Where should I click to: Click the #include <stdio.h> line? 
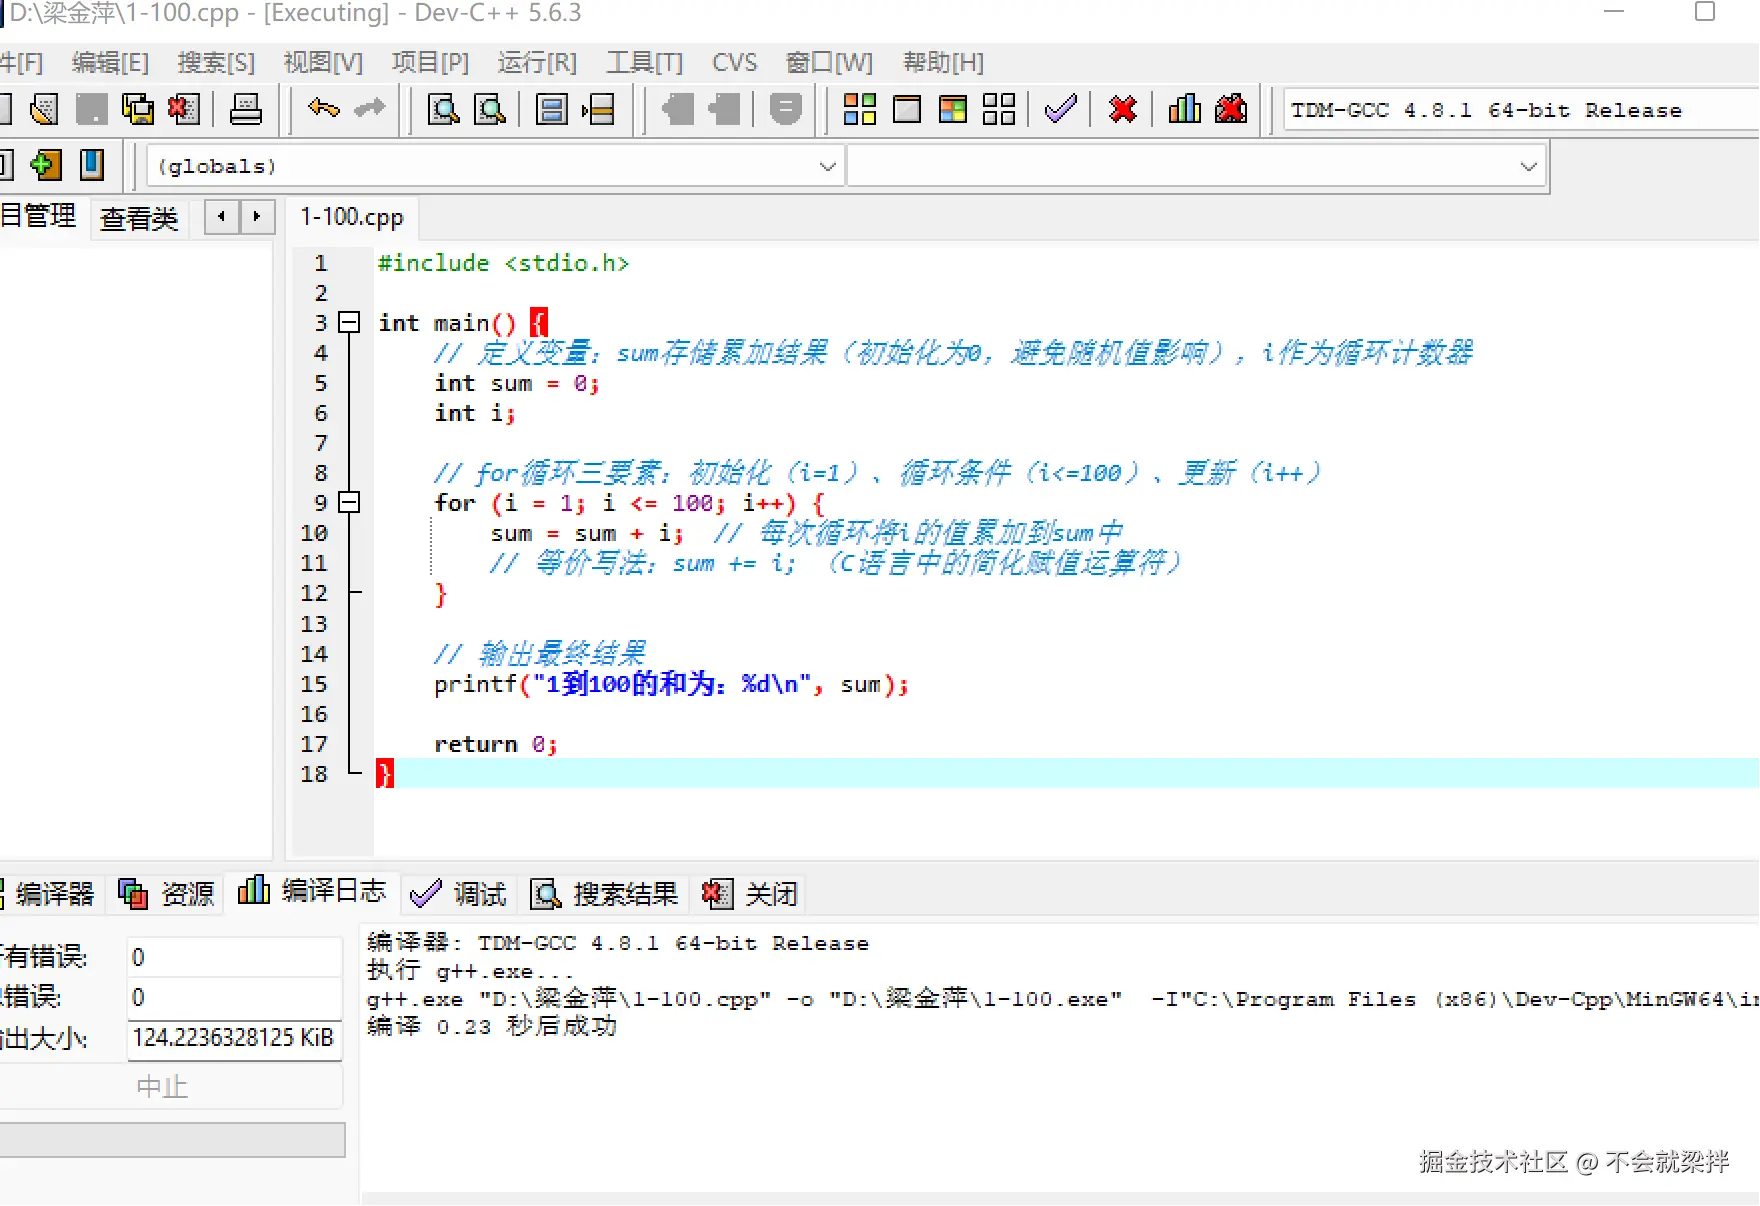coord(503,263)
